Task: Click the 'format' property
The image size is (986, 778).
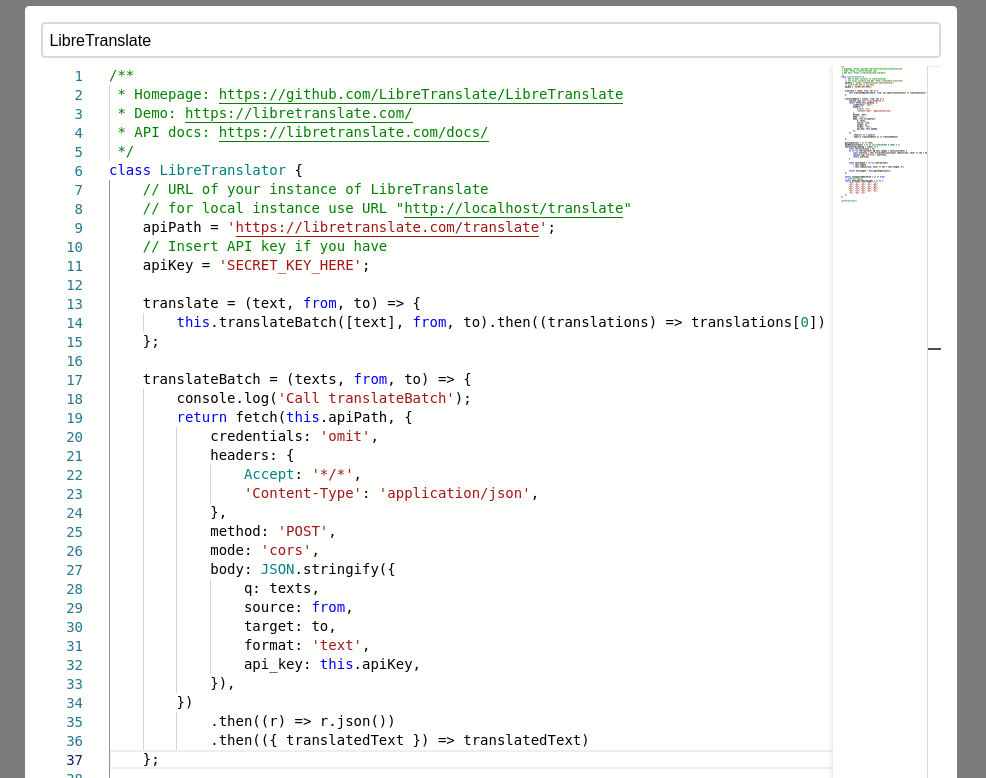Action: (x=269, y=645)
